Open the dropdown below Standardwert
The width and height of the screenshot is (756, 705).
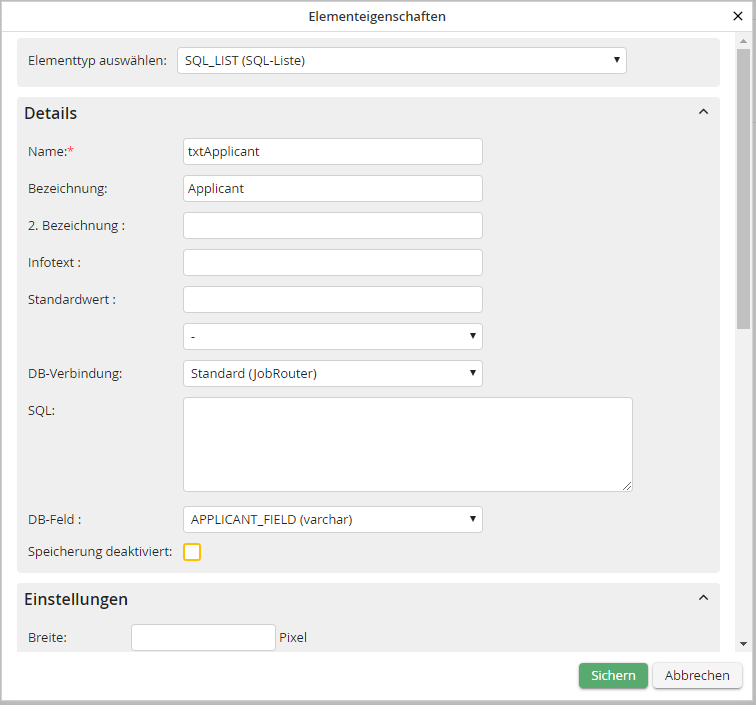tap(332, 337)
